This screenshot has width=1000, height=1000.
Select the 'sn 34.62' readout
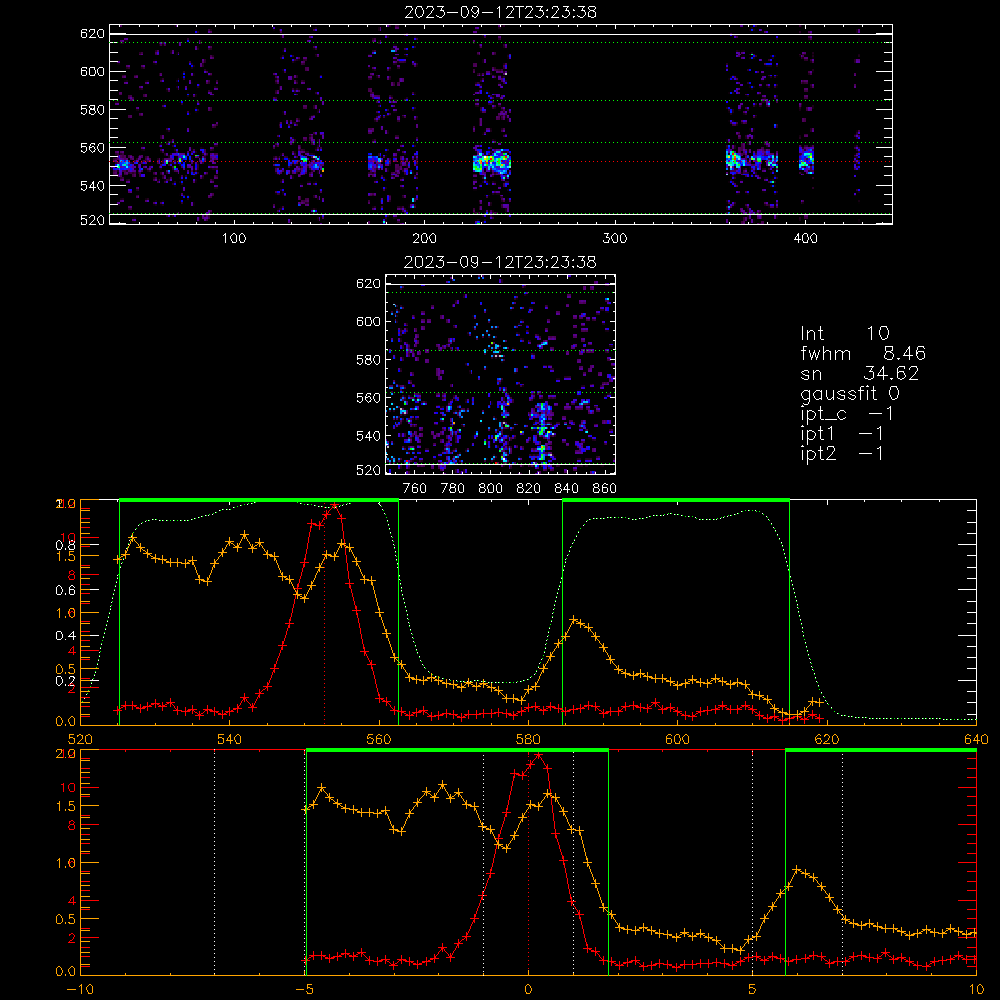[x=860, y=373]
